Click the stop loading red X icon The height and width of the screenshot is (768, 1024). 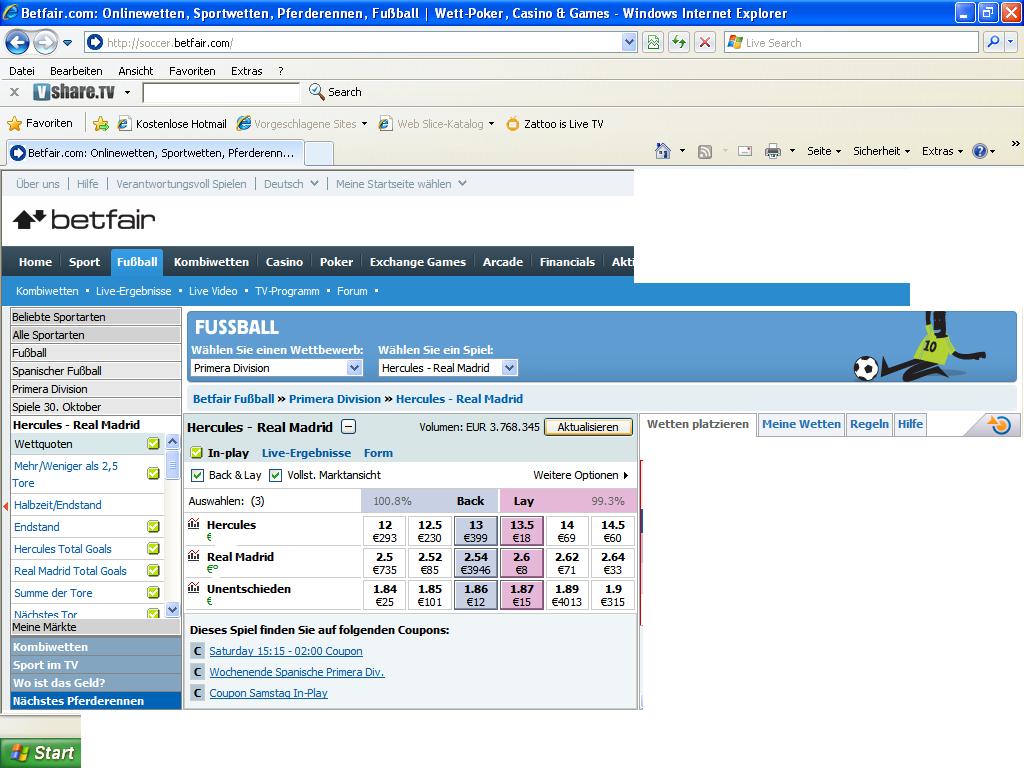(705, 43)
